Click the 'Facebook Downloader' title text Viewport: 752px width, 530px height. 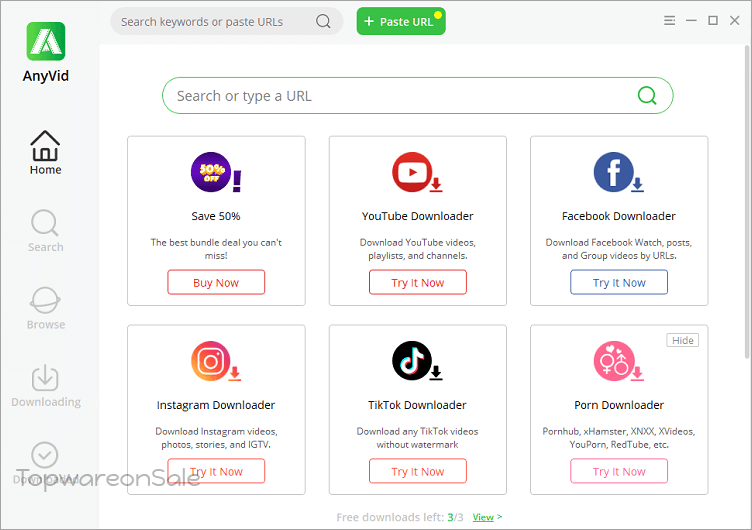(619, 216)
